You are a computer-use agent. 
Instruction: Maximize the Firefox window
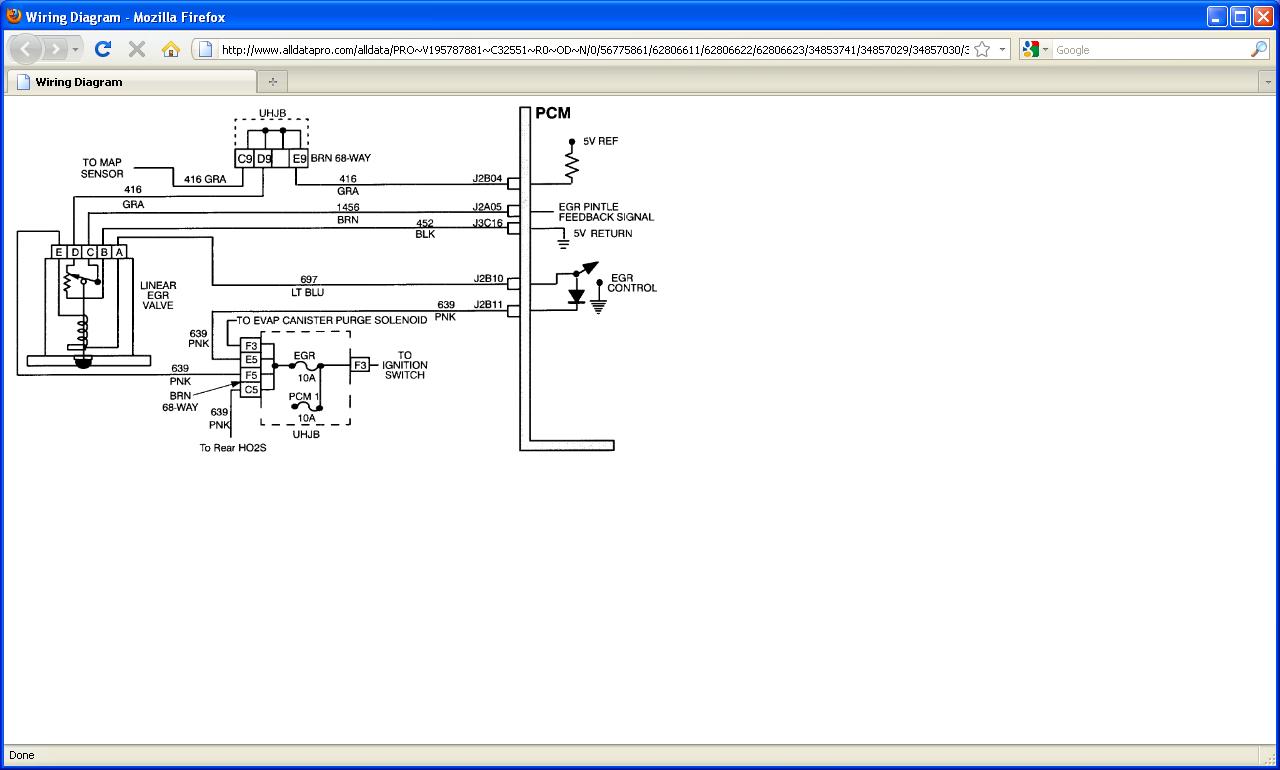pos(1240,17)
